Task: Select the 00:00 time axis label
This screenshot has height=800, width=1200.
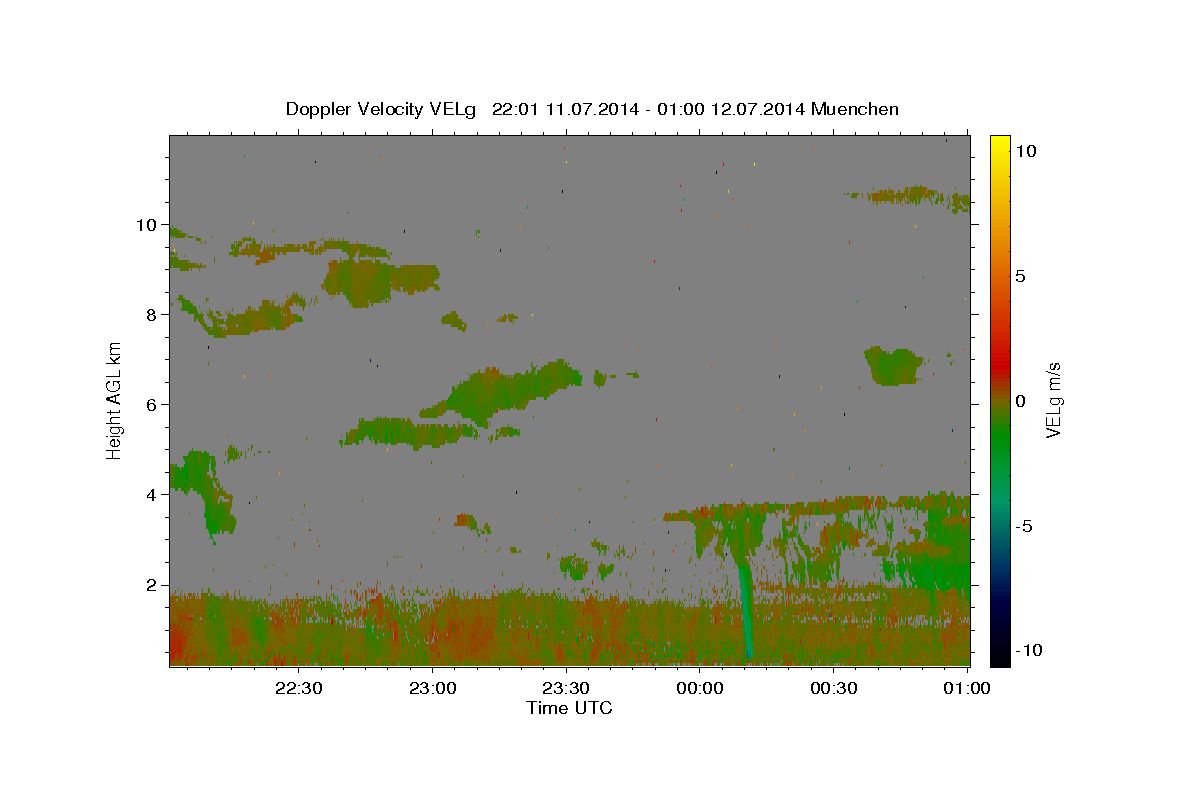Action: point(700,688)
